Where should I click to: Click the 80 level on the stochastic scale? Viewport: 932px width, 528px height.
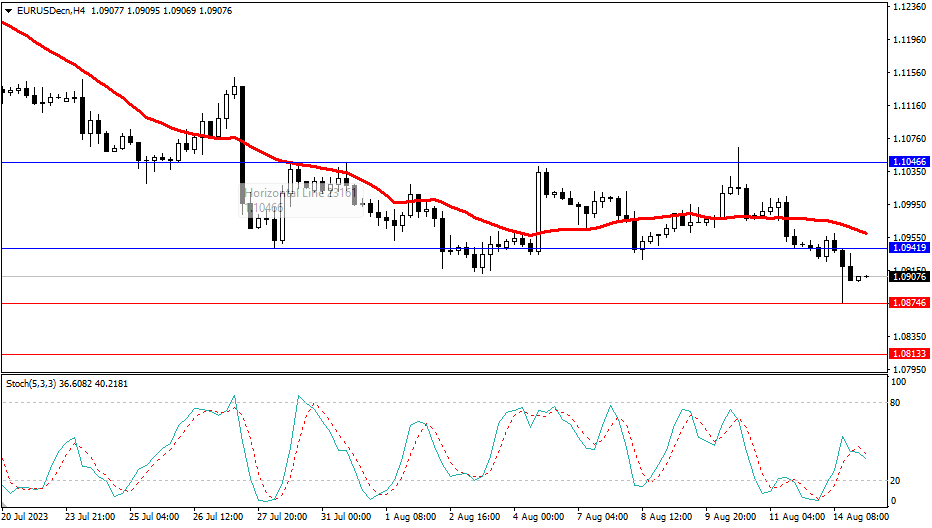click(x=898, y=403)
